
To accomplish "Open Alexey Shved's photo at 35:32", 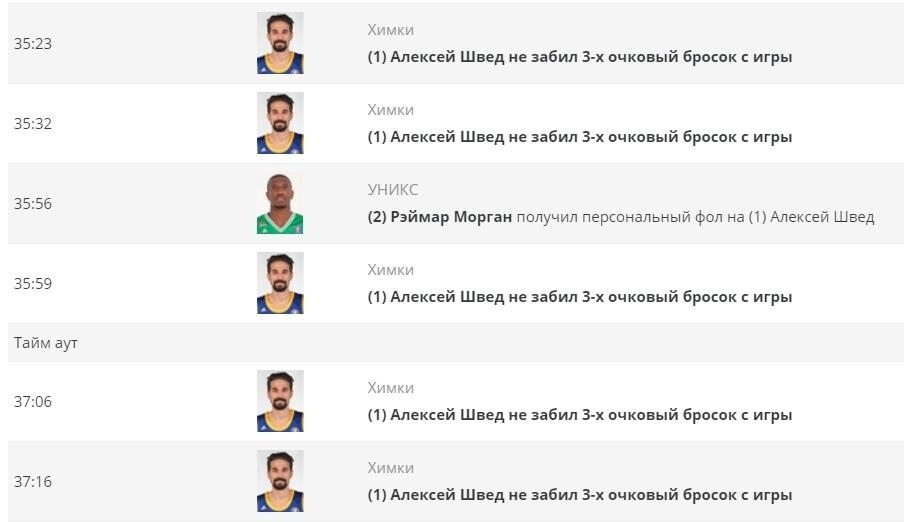I will [280, 123].
